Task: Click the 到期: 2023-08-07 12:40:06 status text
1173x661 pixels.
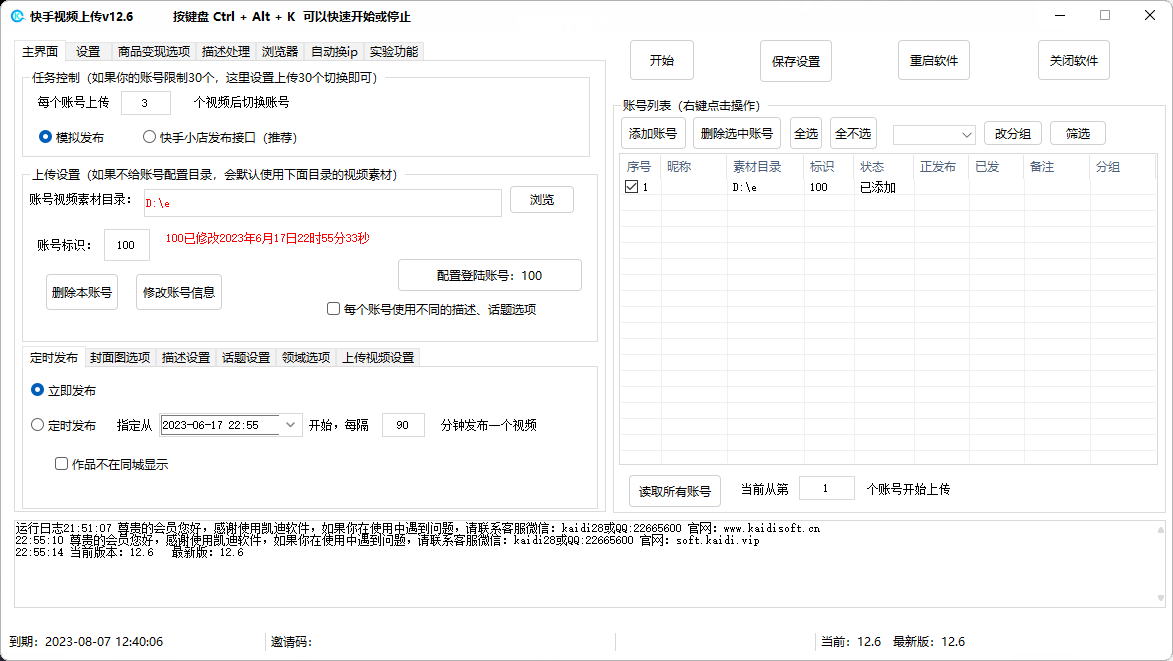Action: click(86, 642)
